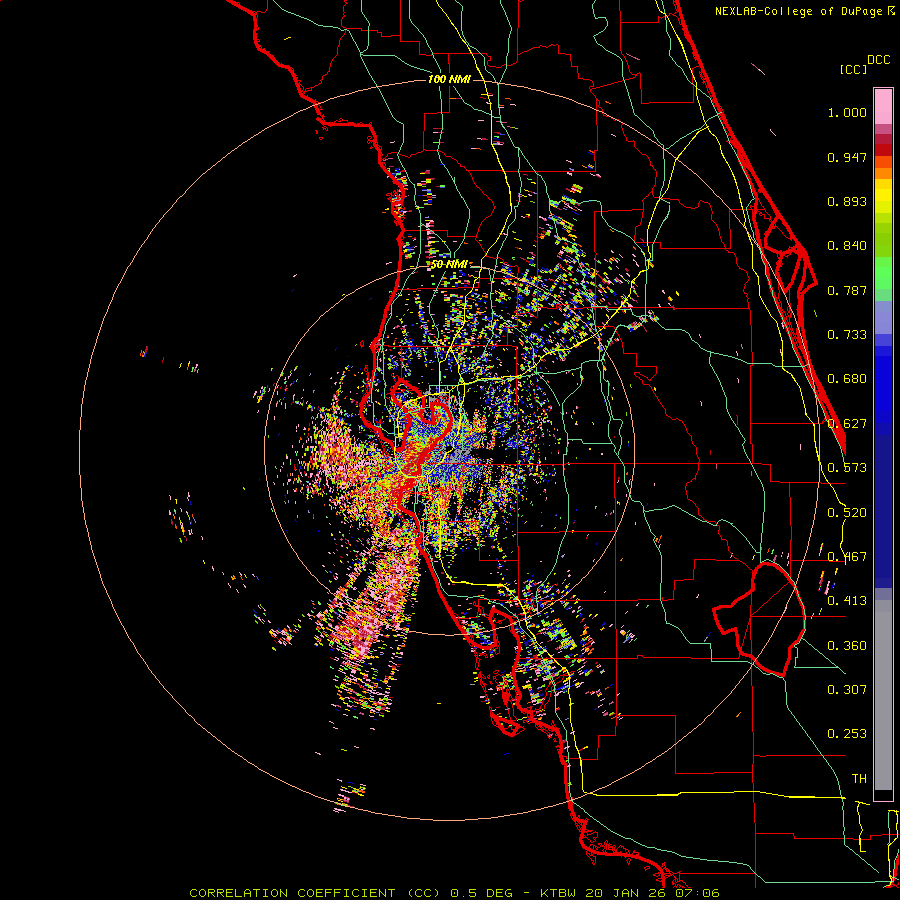Click the 100 NMI range ring label
Screen dimensions: 900x900
(x=449, y=79)
